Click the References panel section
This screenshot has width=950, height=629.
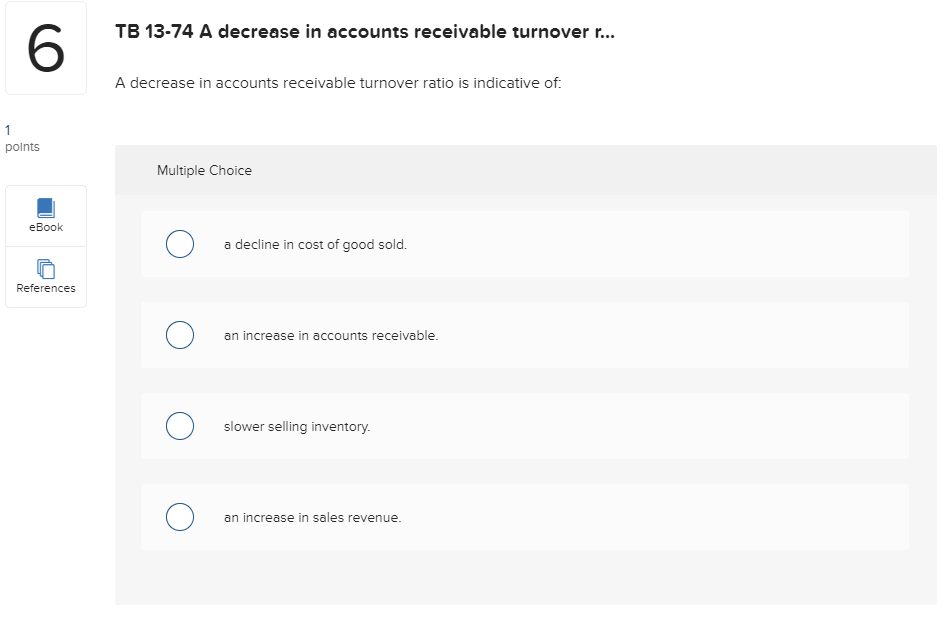45,276
